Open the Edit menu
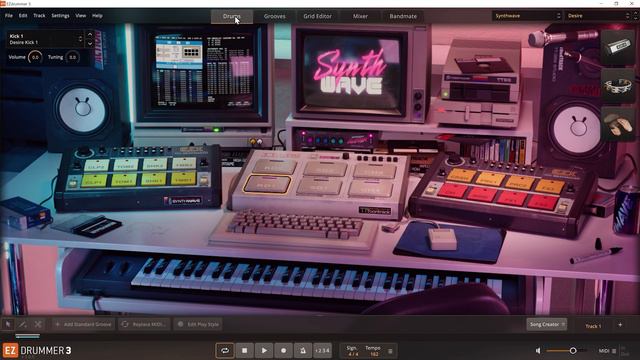The height and width of the screenshot is (360, 640). pyautogui.click(x=23, y=16)
